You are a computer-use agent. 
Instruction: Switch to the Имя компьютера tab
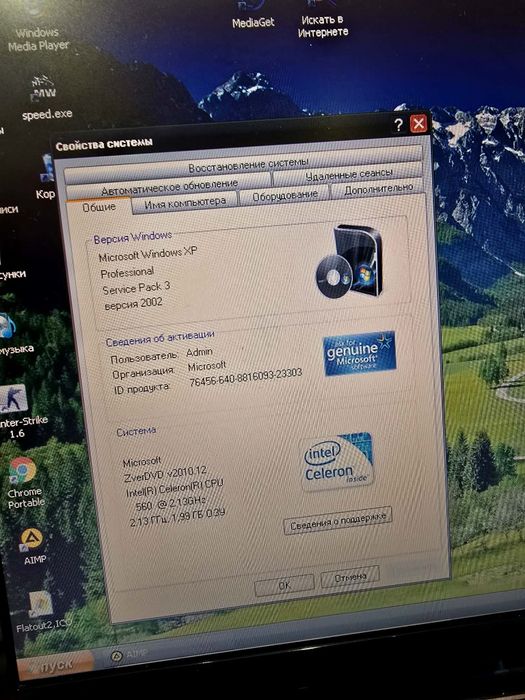185,202
